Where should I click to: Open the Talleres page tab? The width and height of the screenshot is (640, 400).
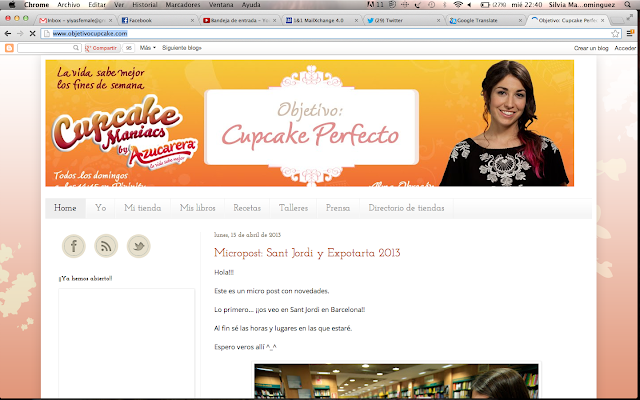click(x=293, y=208)
